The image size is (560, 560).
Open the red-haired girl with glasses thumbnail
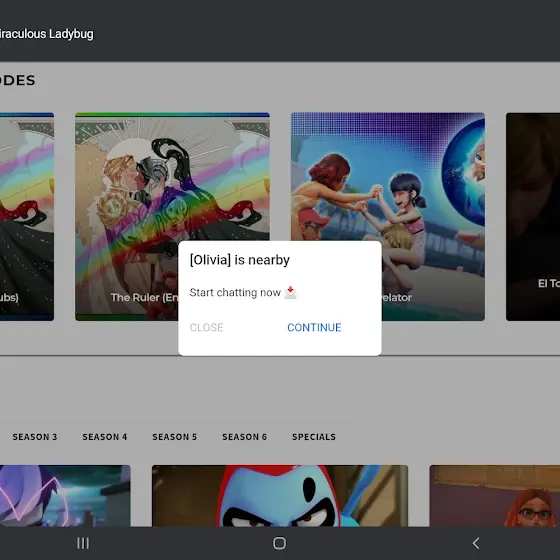click(x=495, y=496)
